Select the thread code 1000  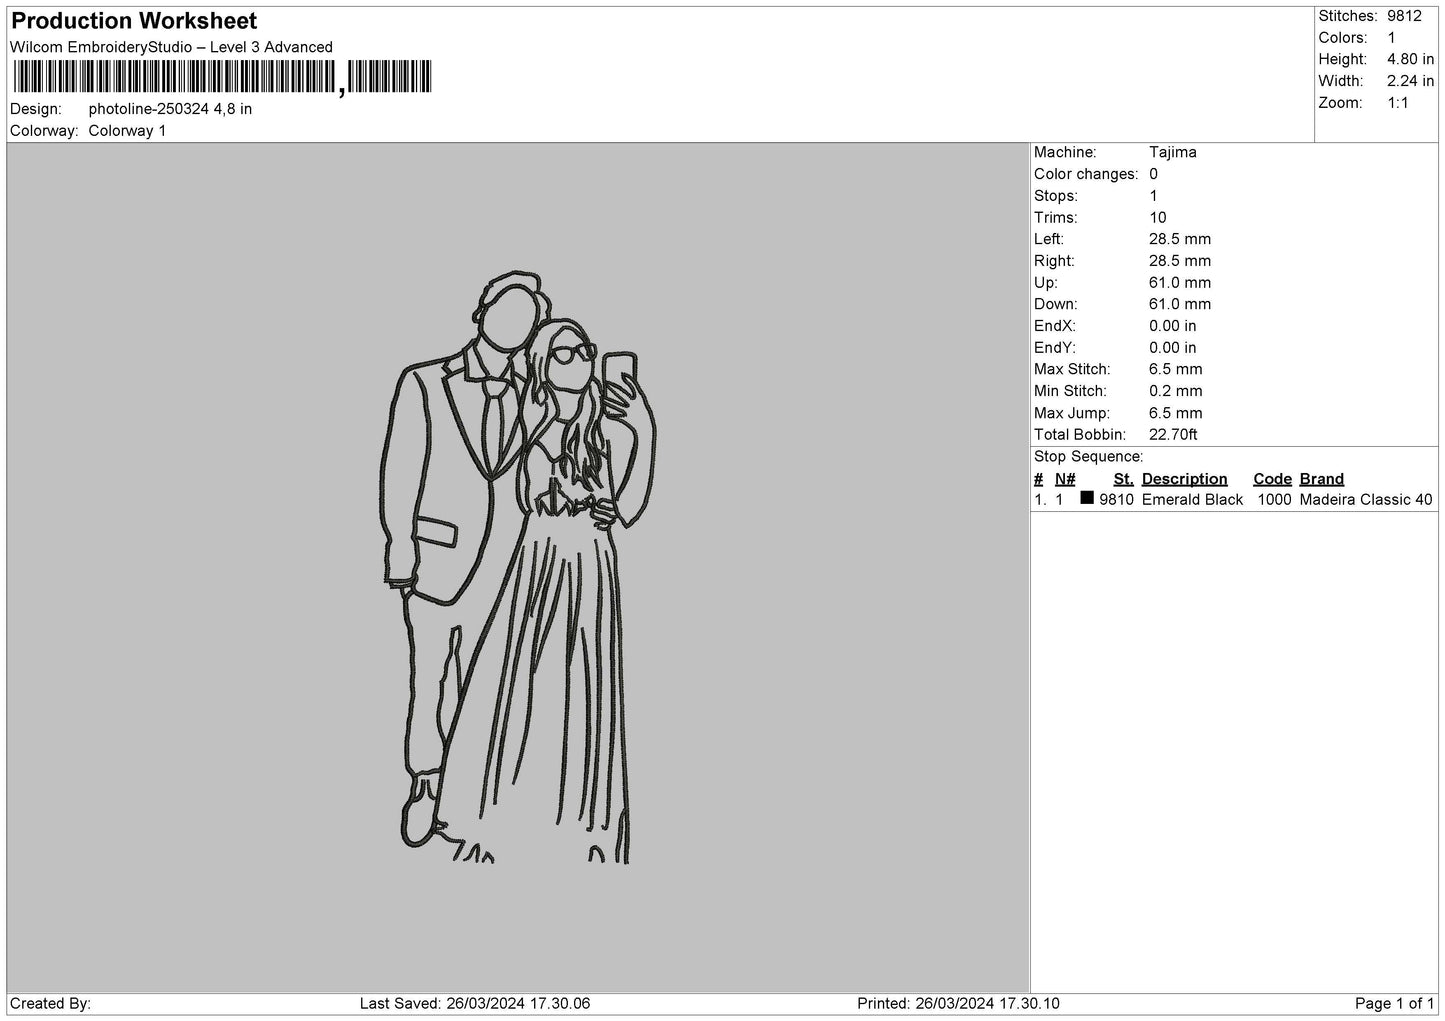[1274, 500]
